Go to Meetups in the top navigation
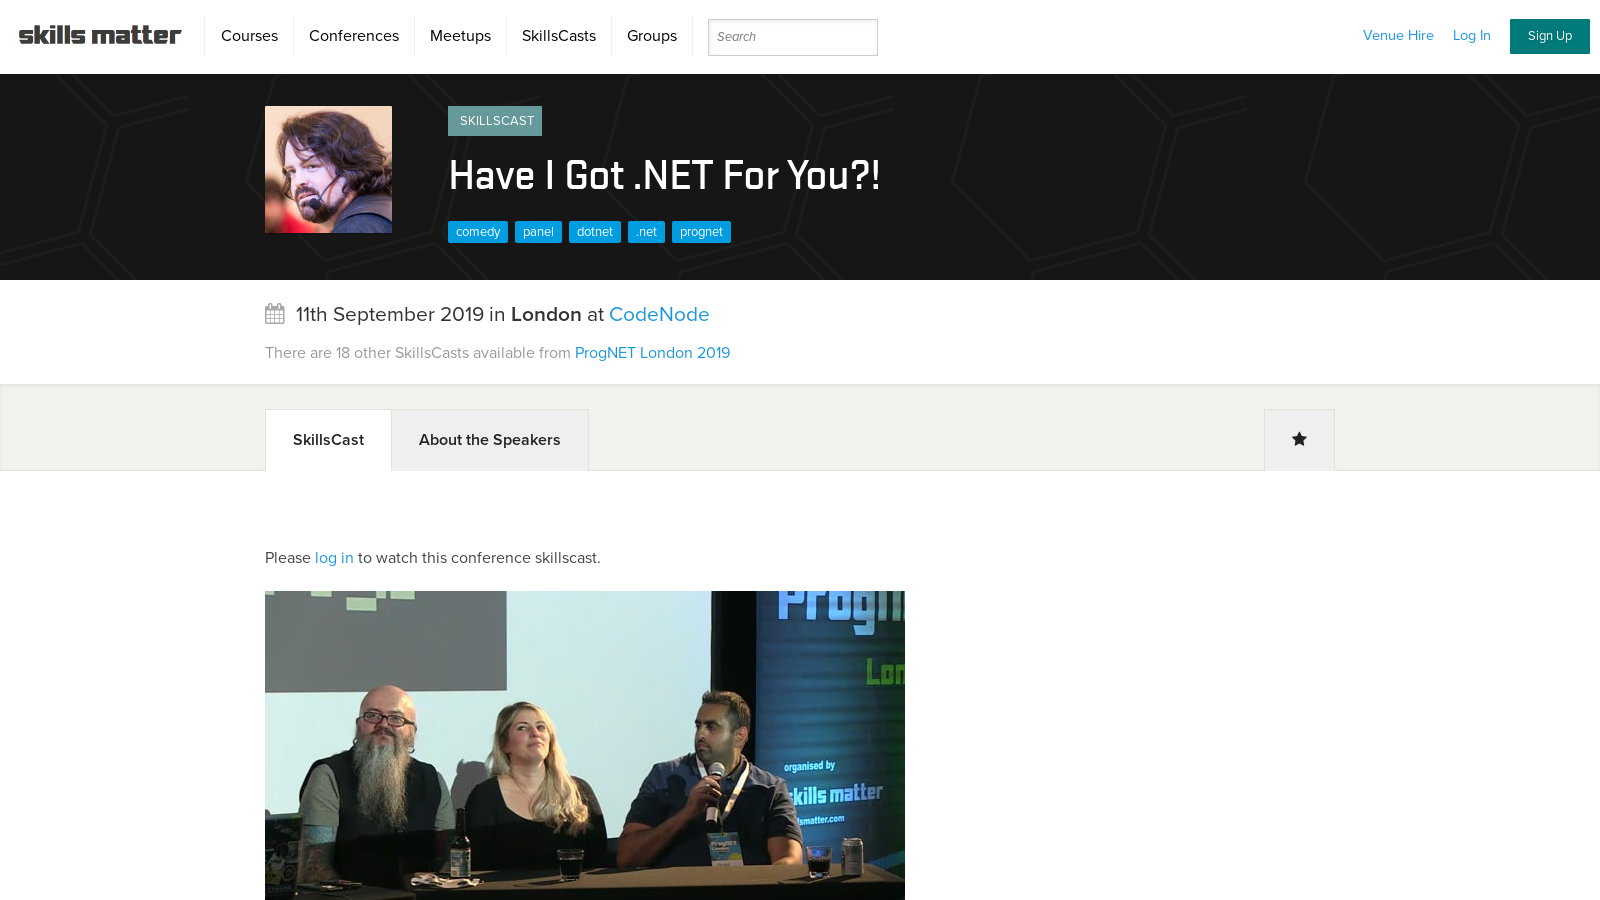The height and width of the screenshot is (900, 1600). tap(460, 36)
